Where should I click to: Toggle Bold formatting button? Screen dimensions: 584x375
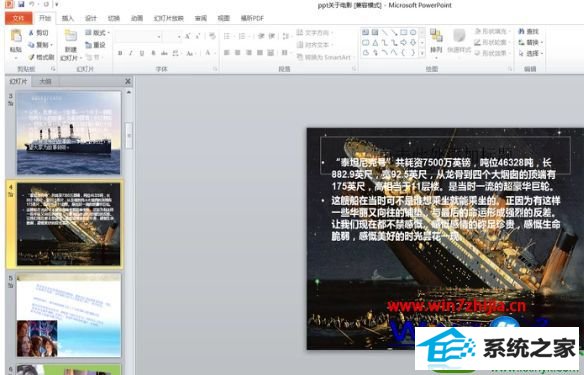click(x=120, y=54)
